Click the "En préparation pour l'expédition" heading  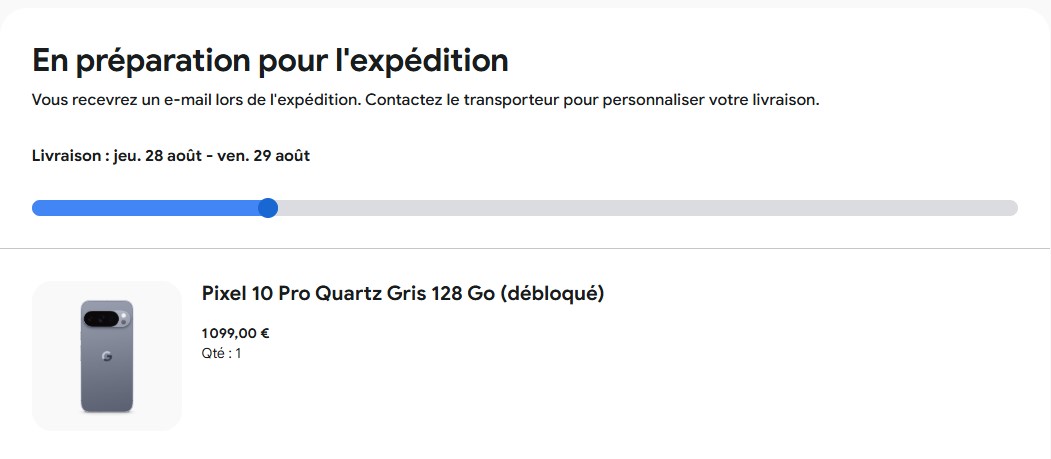[270, 60]
